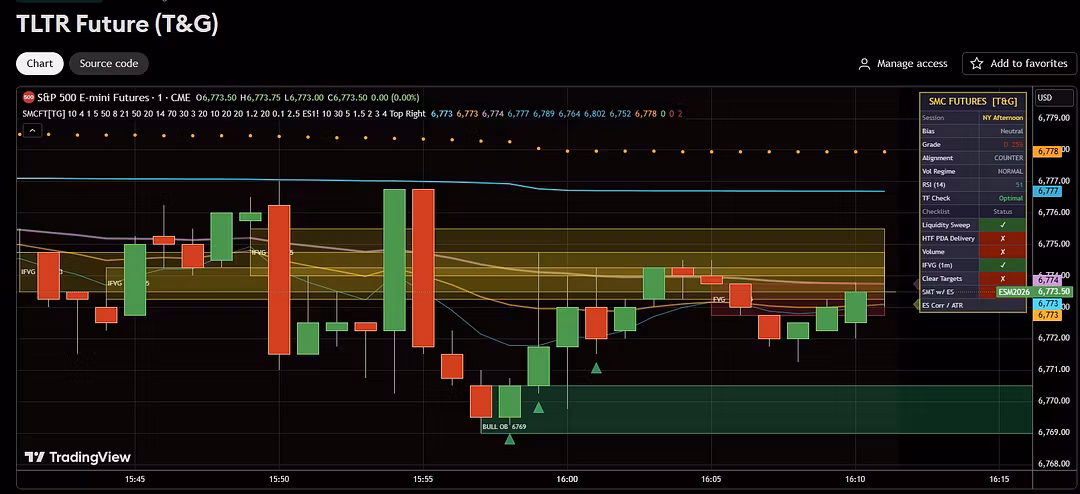Click the IFVG label at chart left edge

coord(29,272)
